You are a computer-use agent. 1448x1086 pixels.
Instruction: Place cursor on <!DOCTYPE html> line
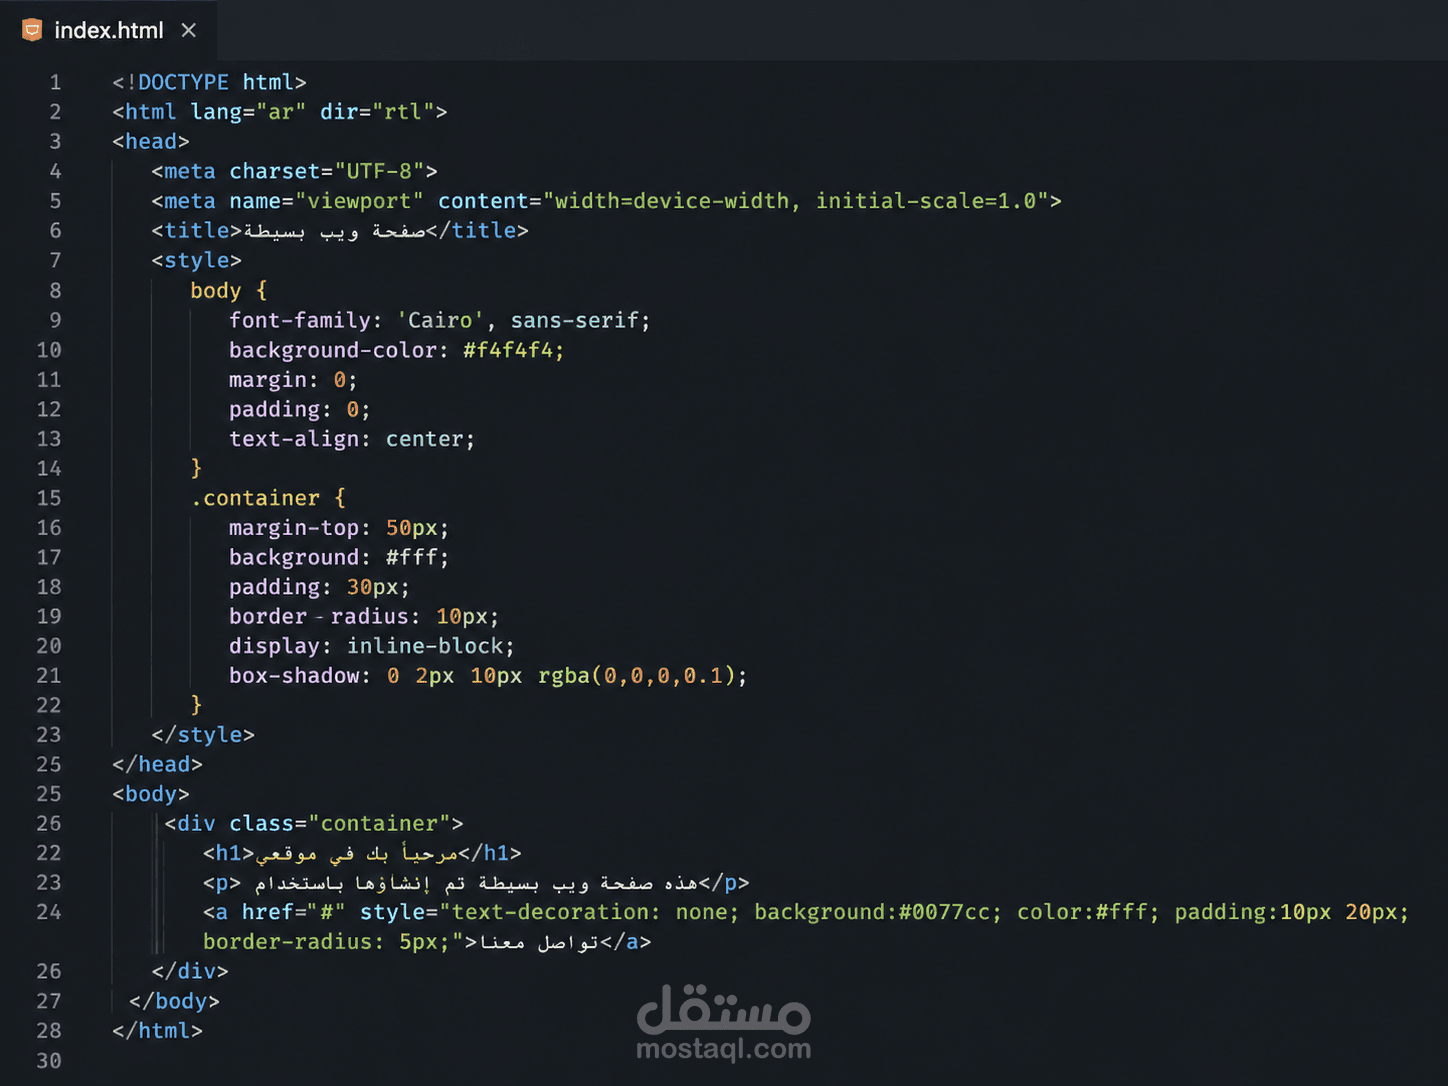[x=209, y=82]
